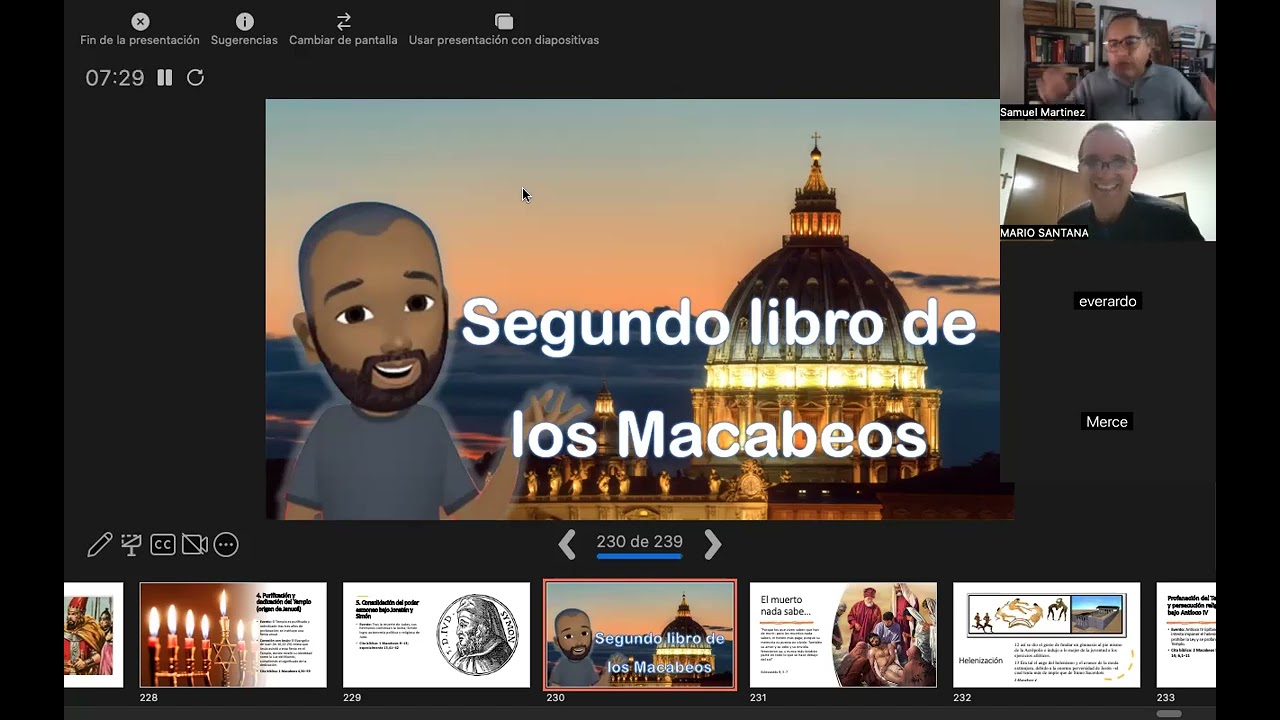Viewport: 1280px width, 720px height.
Task: Click the Merce participant label
Action: [x=1107, y=422]
